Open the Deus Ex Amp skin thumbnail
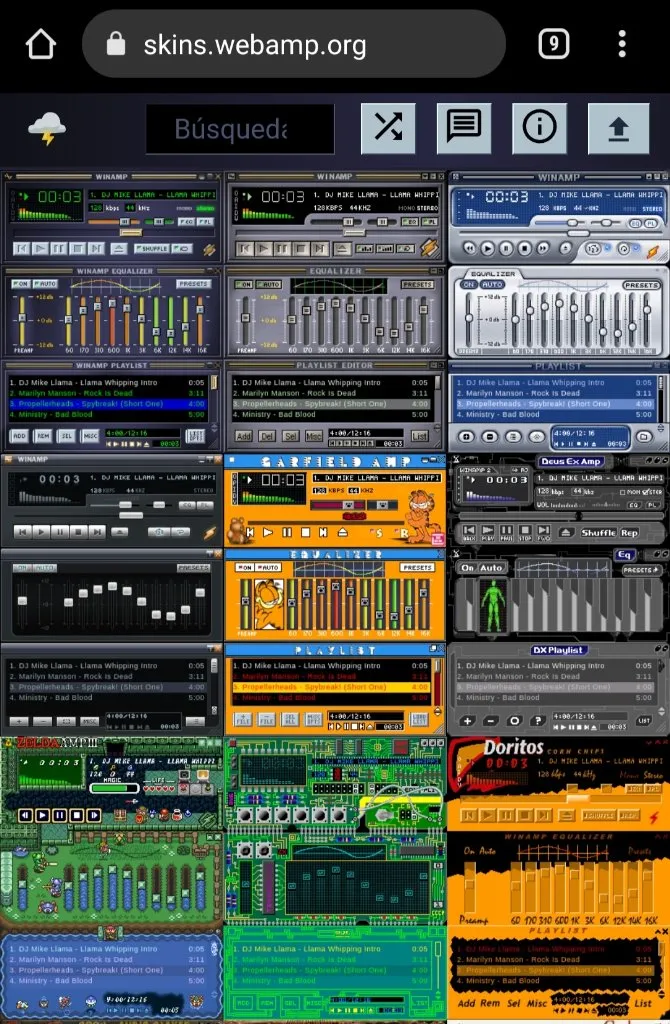Image resolution: width=670 pixels, height=1024 pixels. (x=559, y=596)
